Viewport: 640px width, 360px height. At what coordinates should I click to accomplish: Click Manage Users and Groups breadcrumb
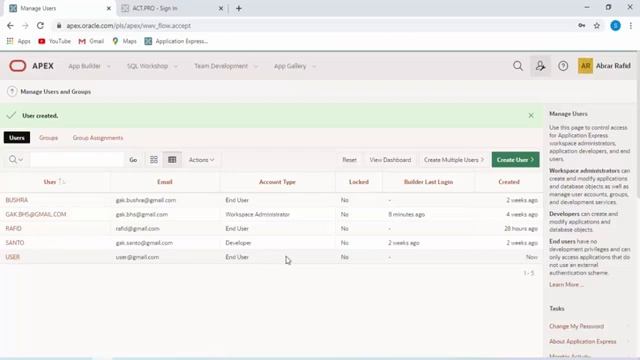coord(56,91)
